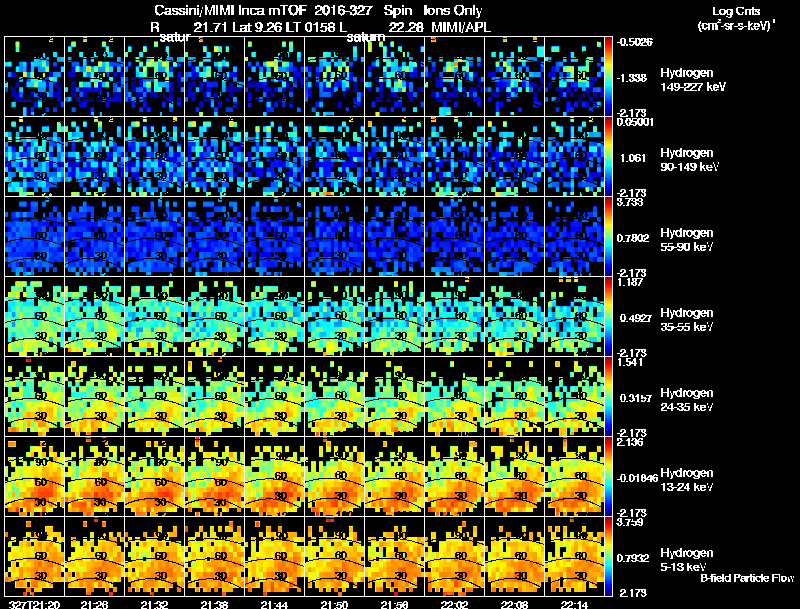Select the Hydrogen 55-90 keV row label

tap(687, 240)
